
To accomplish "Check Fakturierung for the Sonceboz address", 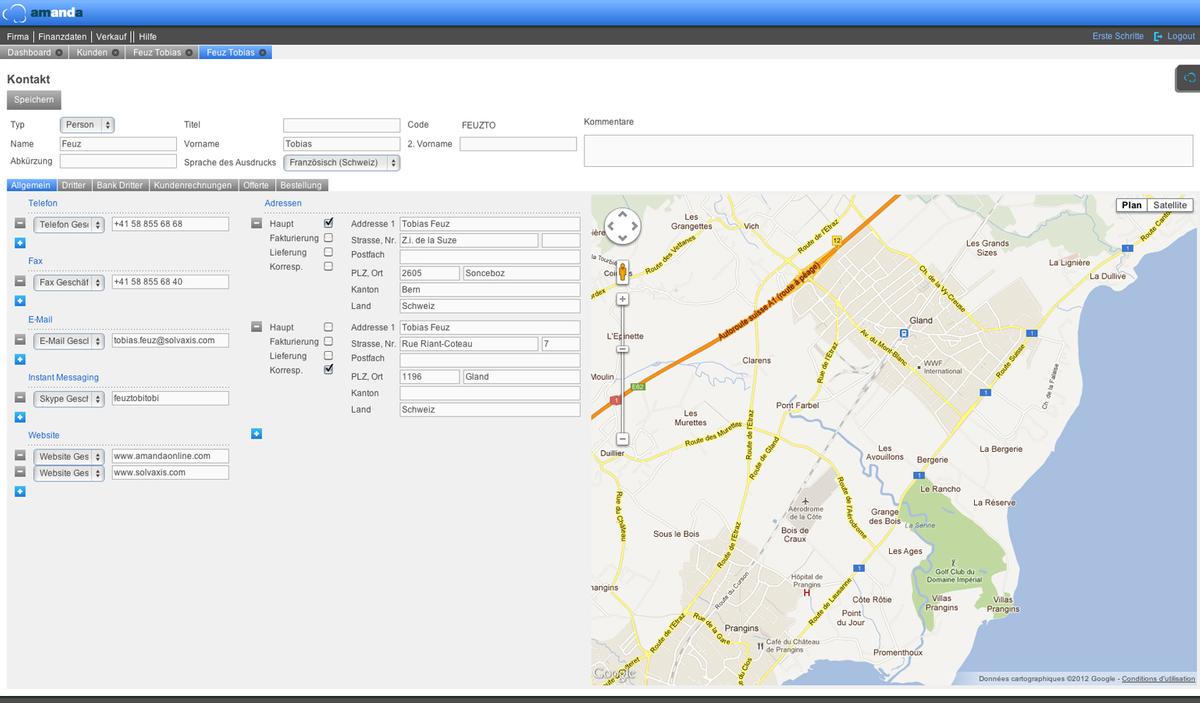I will pos(328,238).
